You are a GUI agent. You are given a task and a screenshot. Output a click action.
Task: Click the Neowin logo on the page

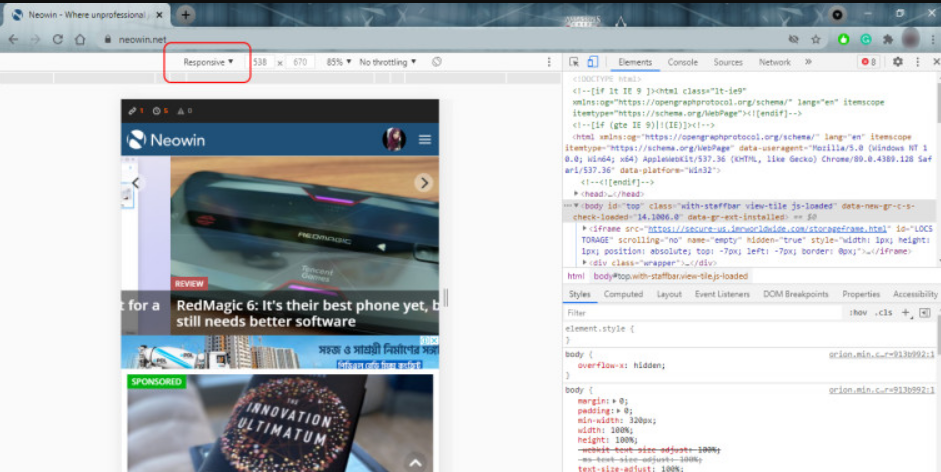(x=166, y=140)
